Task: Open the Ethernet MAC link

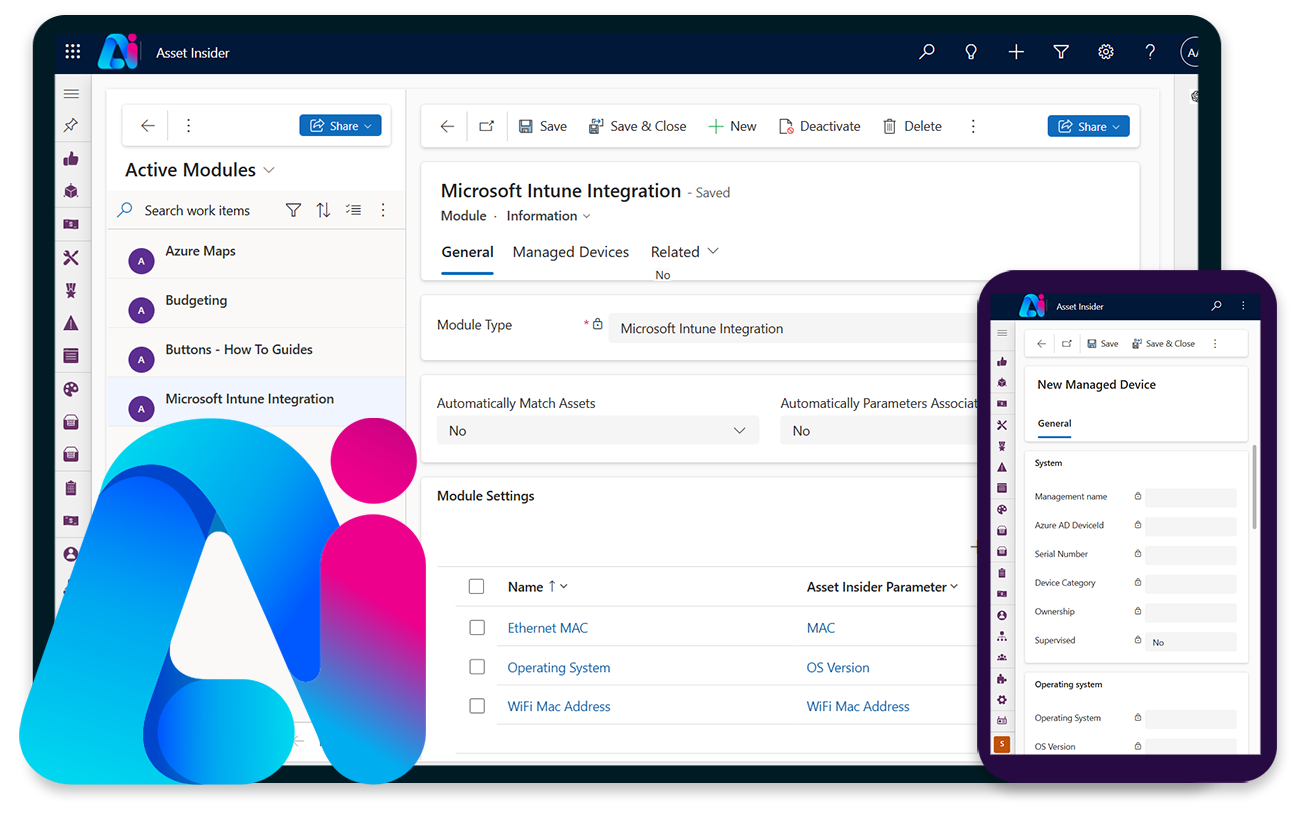Action: [x=548, y=628]
